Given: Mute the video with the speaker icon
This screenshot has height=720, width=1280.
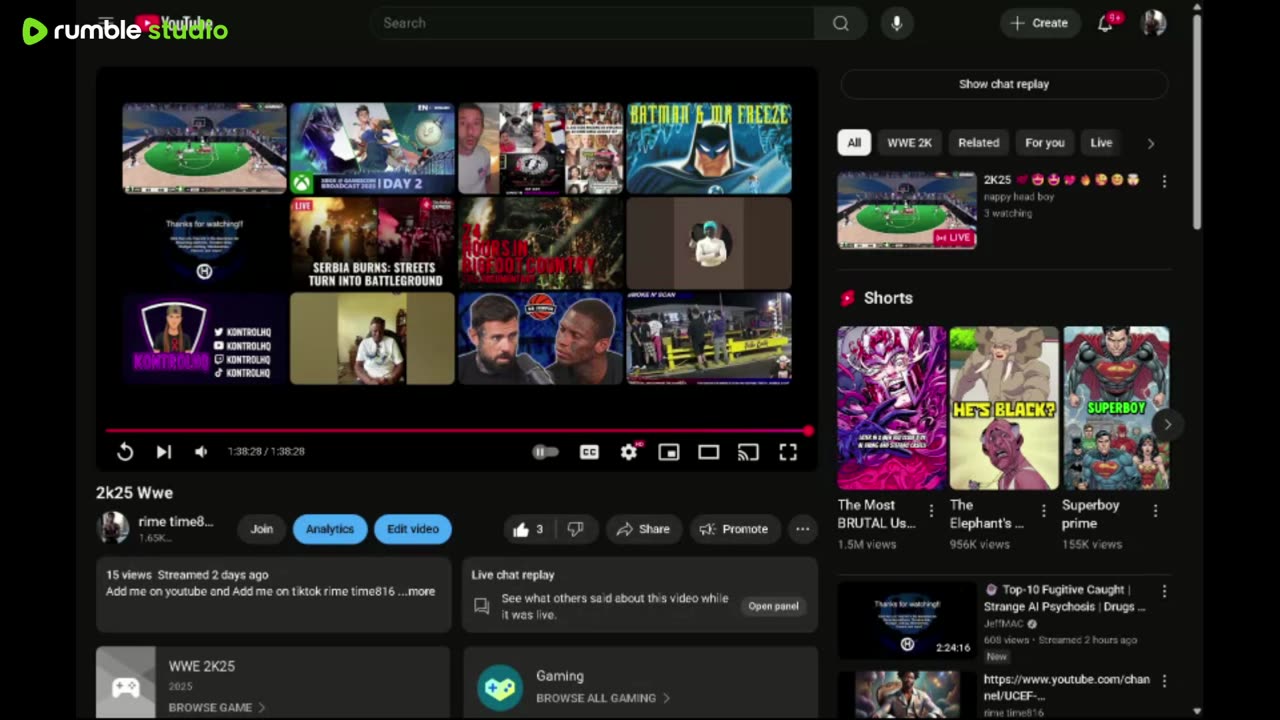Looking at the screenshot, I should [201, 452].
